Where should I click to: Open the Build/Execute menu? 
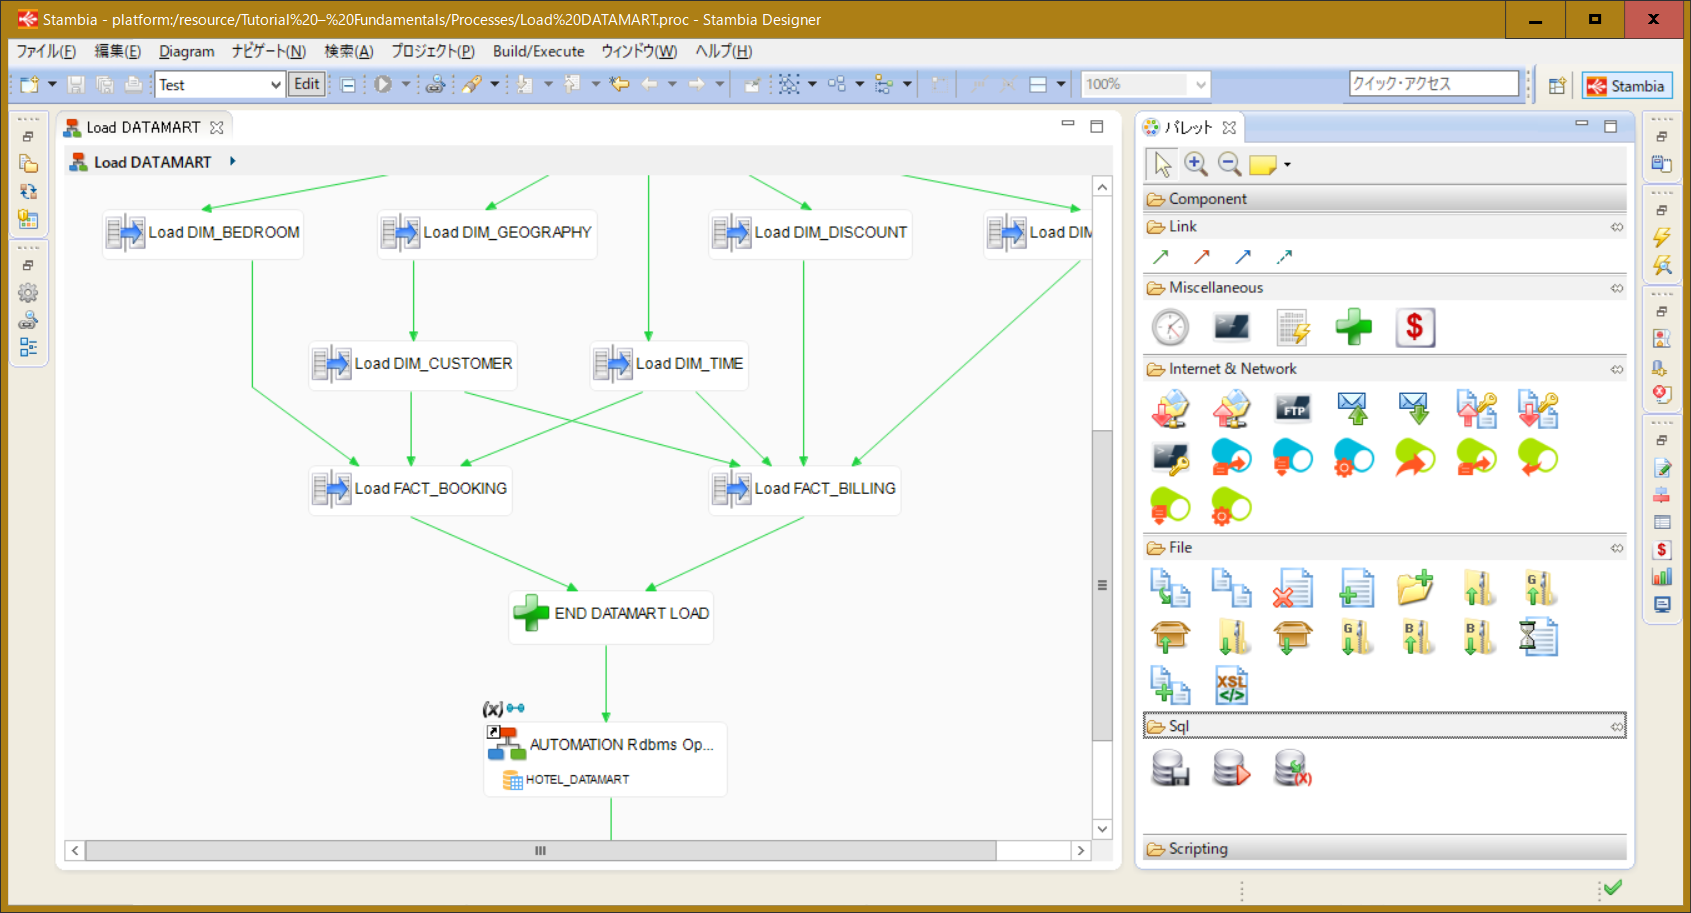[x=538, y=51]
